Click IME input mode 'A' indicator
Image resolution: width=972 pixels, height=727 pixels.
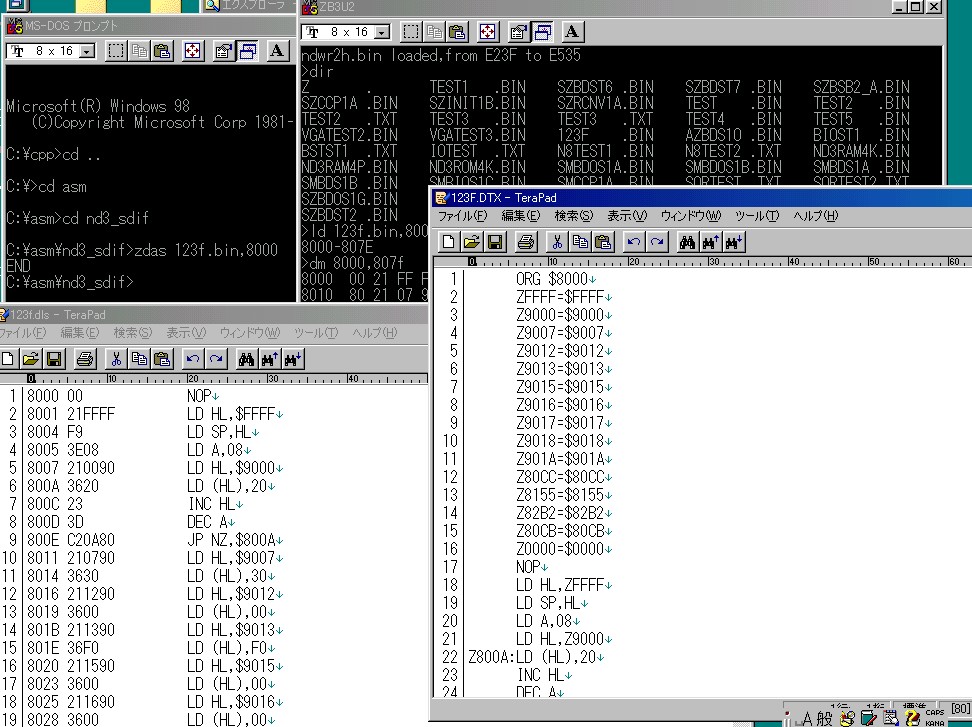click(x=806, y=719)
